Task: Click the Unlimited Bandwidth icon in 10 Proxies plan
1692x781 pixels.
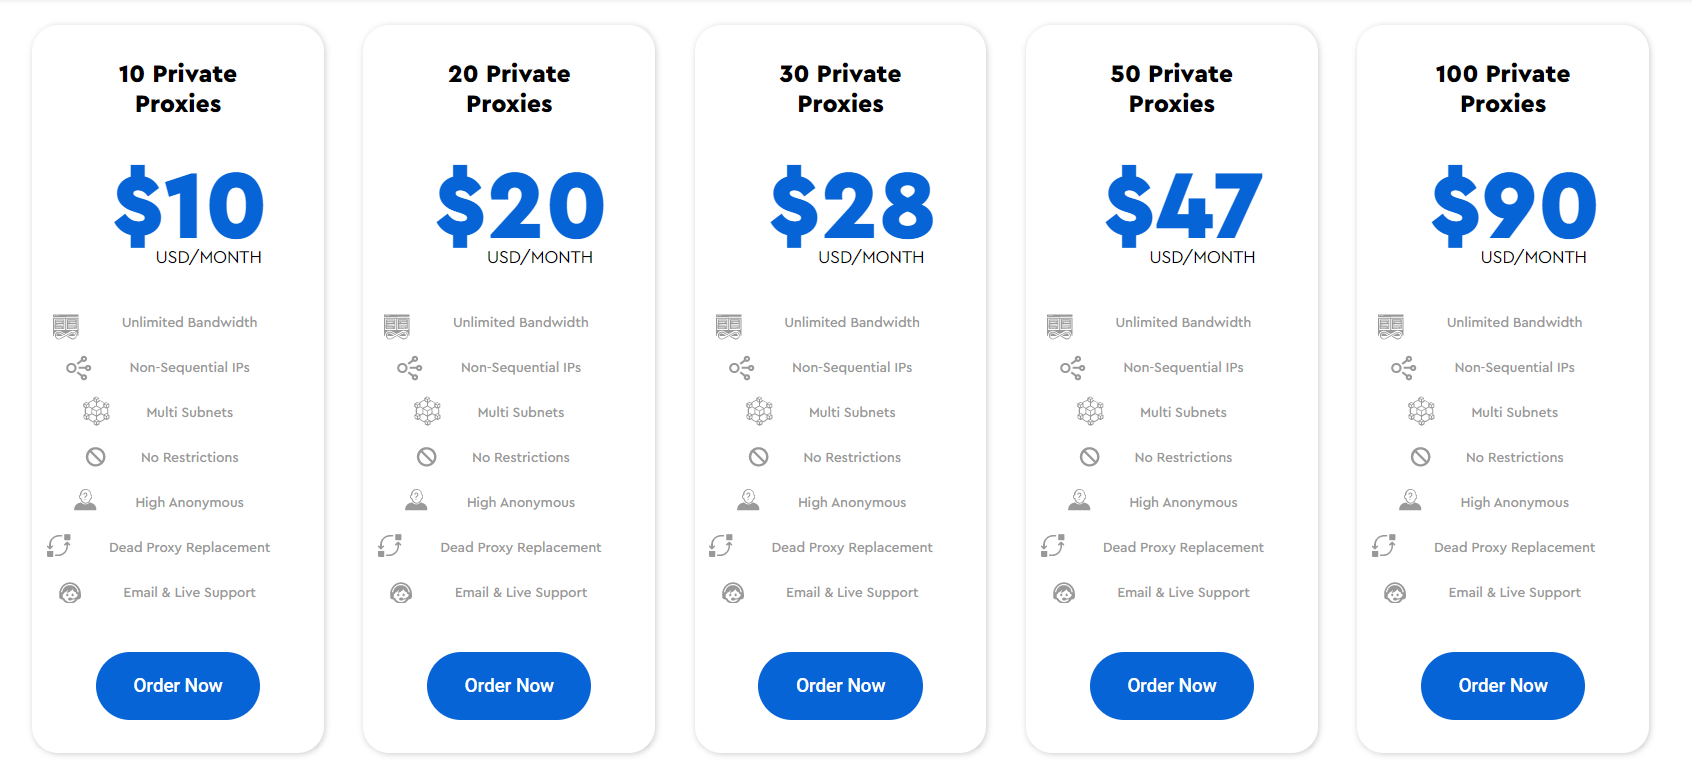Action: [66, 325]
